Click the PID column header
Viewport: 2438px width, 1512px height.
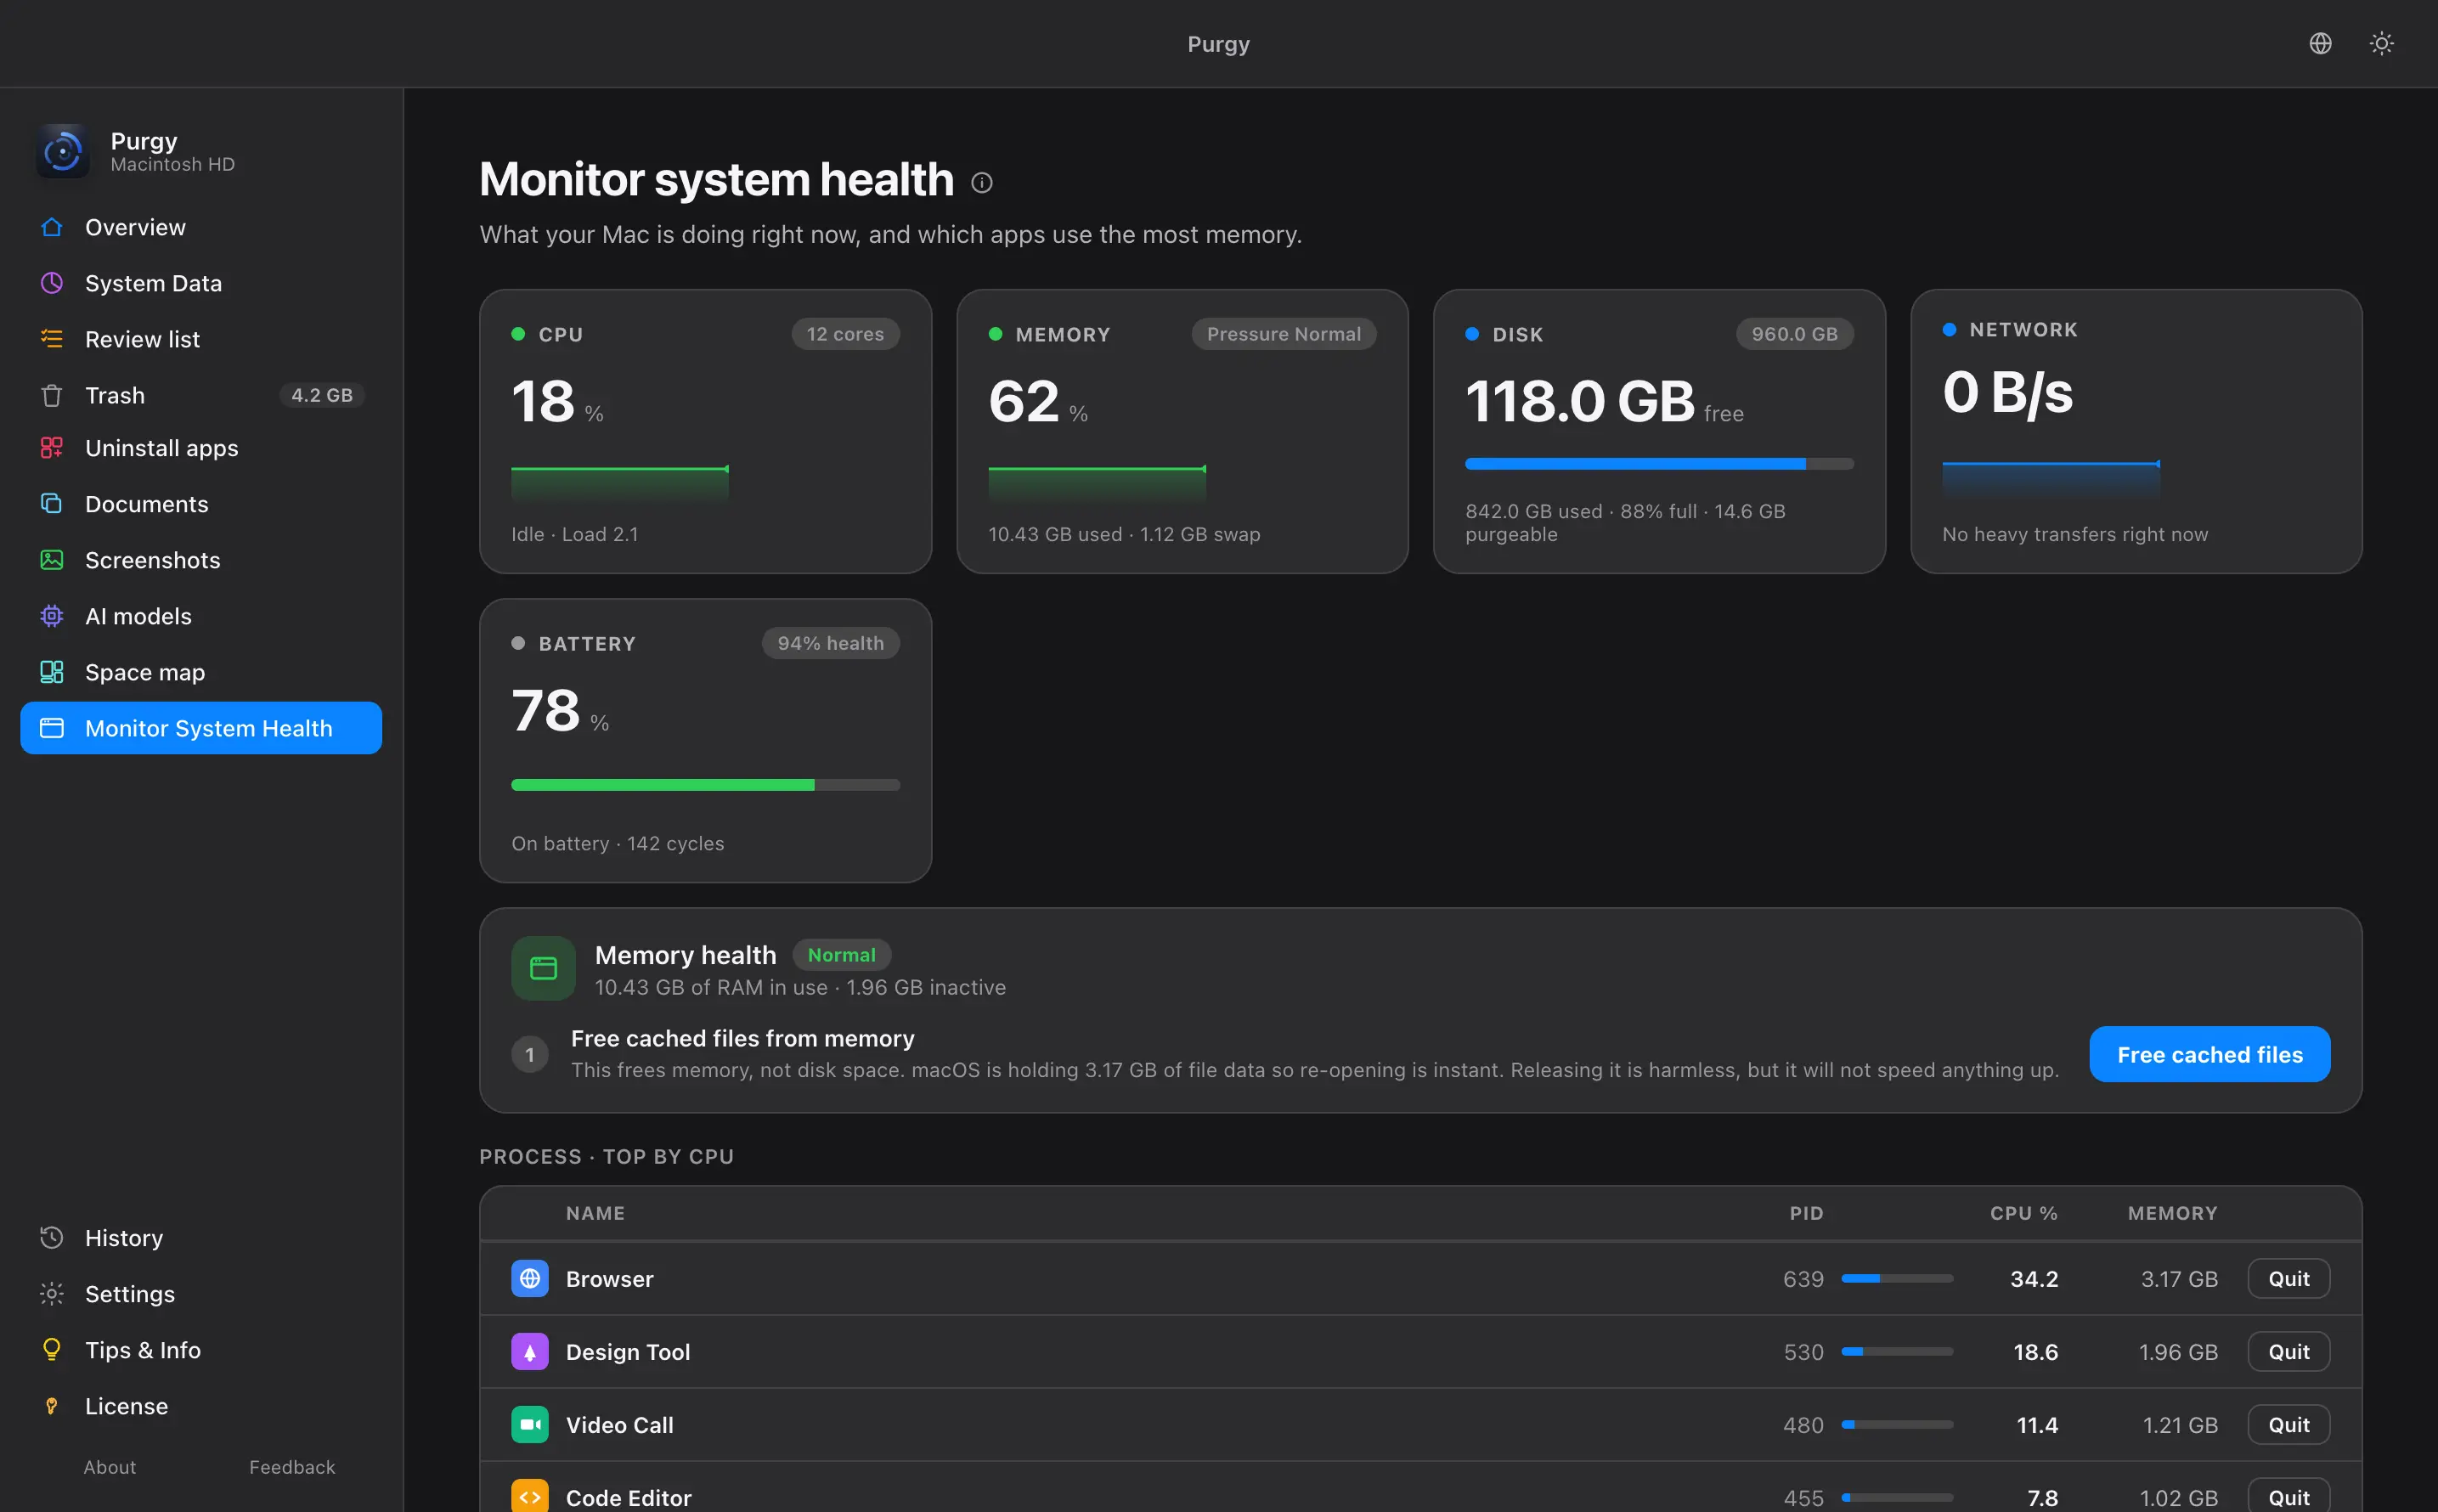point(1806,1212)
